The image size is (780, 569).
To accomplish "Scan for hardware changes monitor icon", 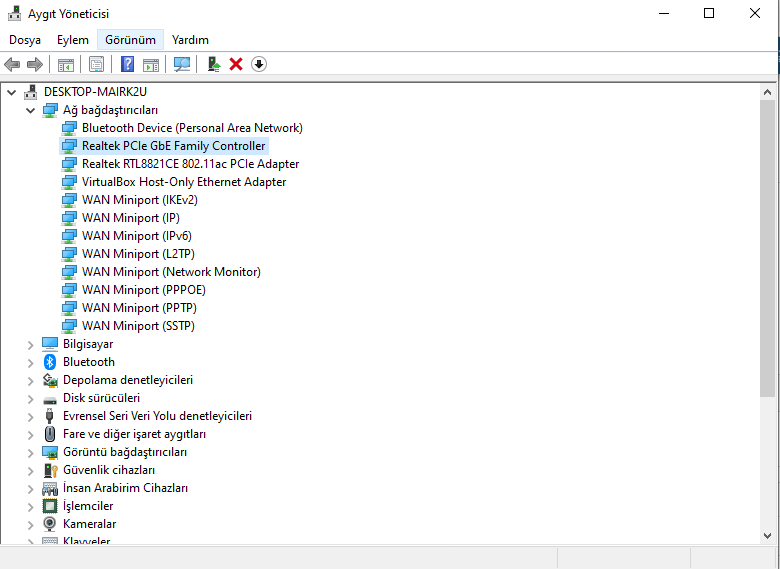I will click(x=182, y=64).
